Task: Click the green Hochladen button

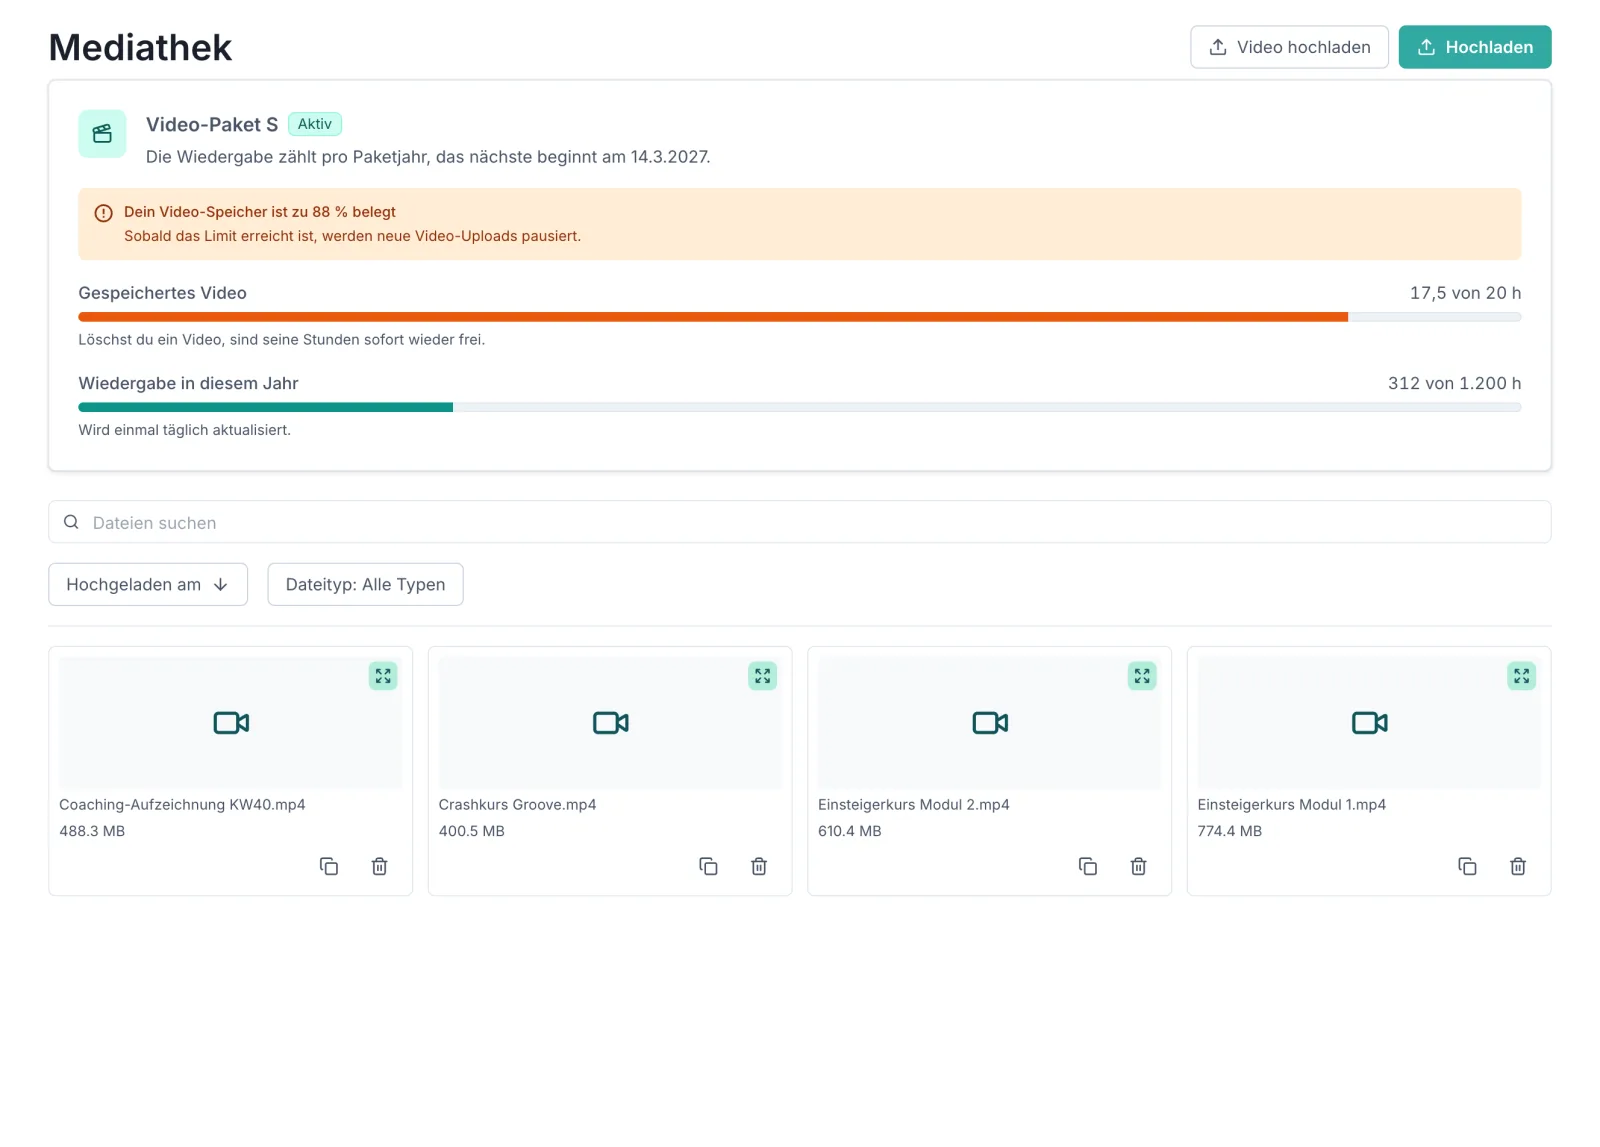Action: (x=1475, y=47)
